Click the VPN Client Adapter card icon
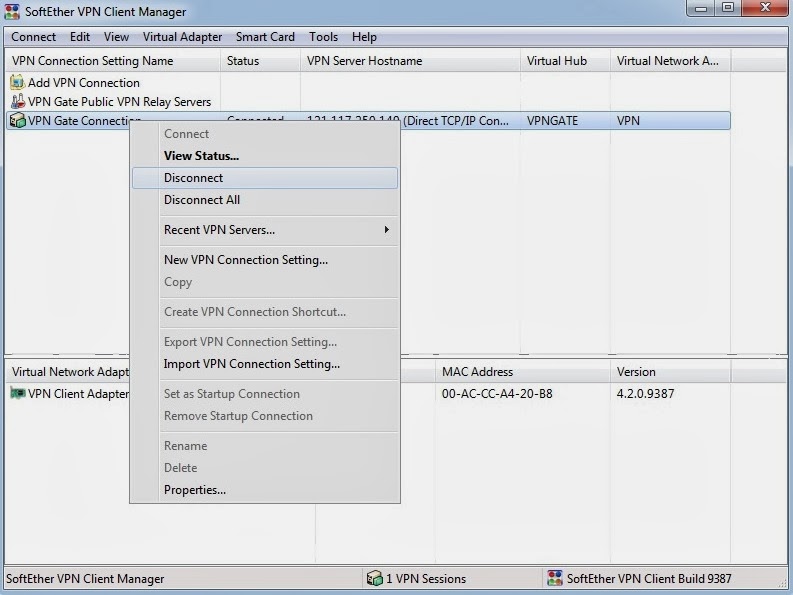793x595 pixels. [18, 393]
